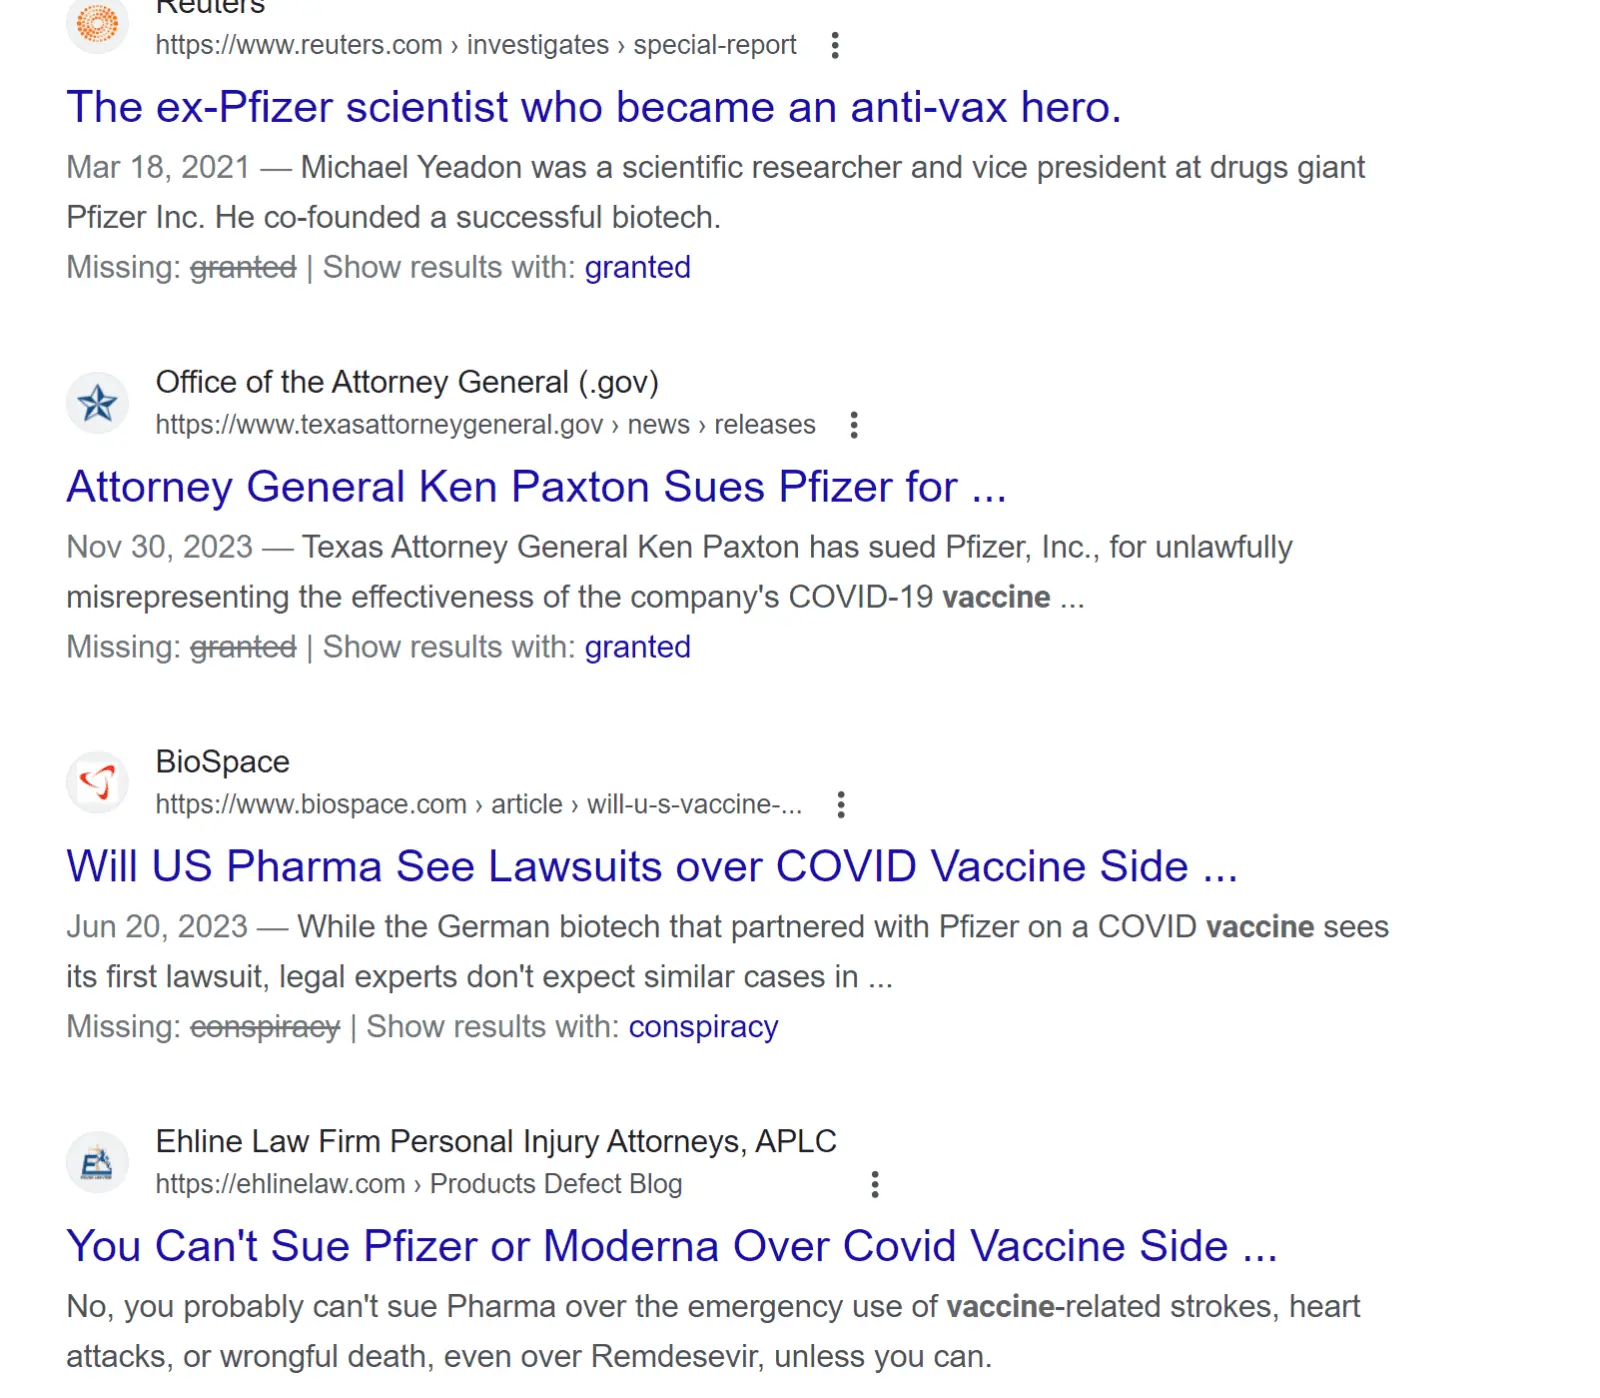This screenshot has height=1398, width=1600.
Task: Open "Attorney General Ken Paxton Sues Pfizer" result
Action: pyautogui.click(x=536, y=487)
